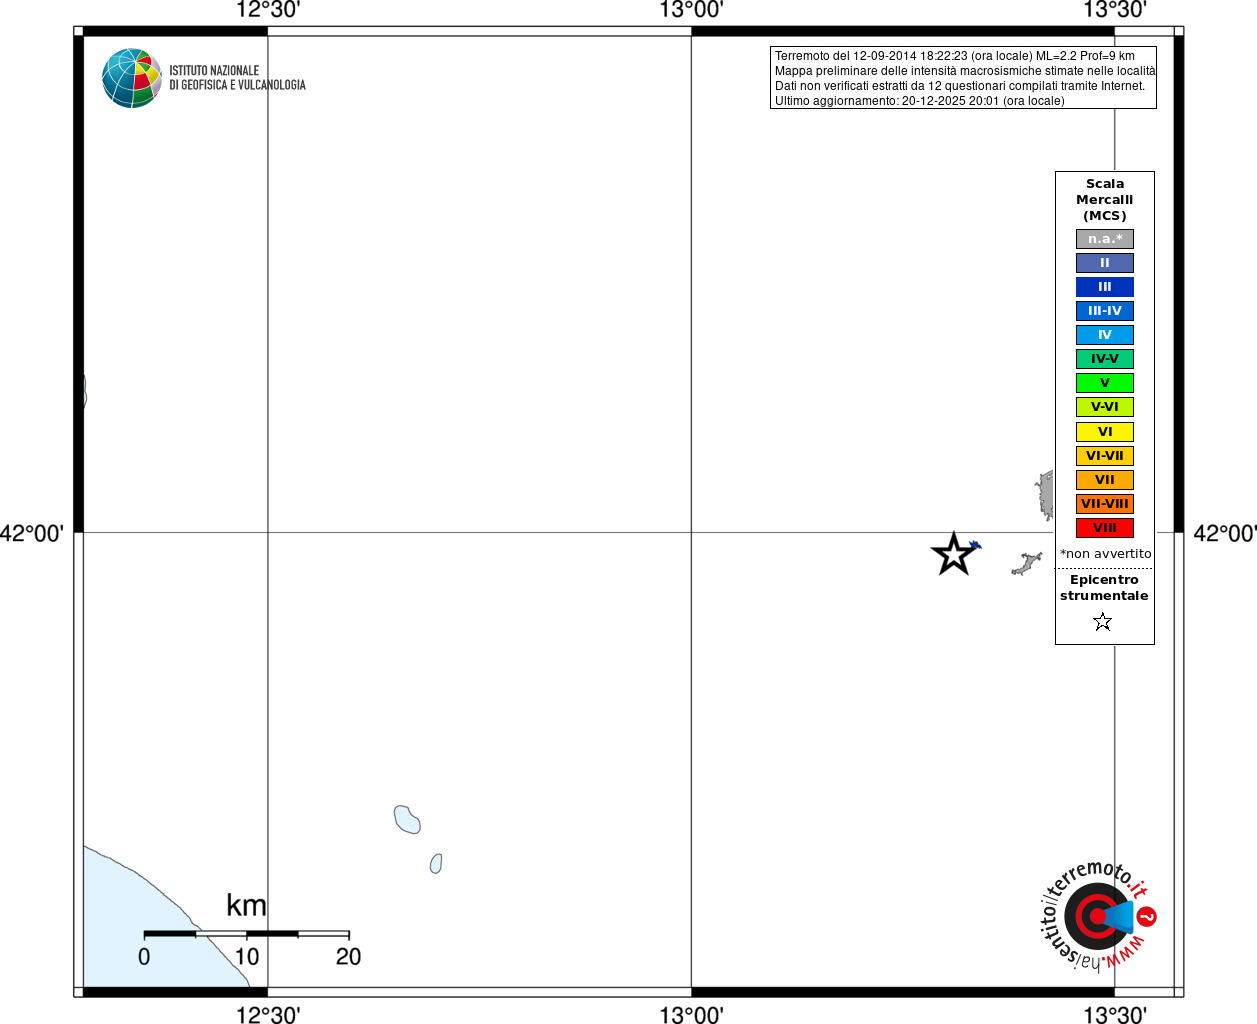1257x1024 pixels.
Task: Click the smaller lake on the map
Action: [x=436, y=863]
